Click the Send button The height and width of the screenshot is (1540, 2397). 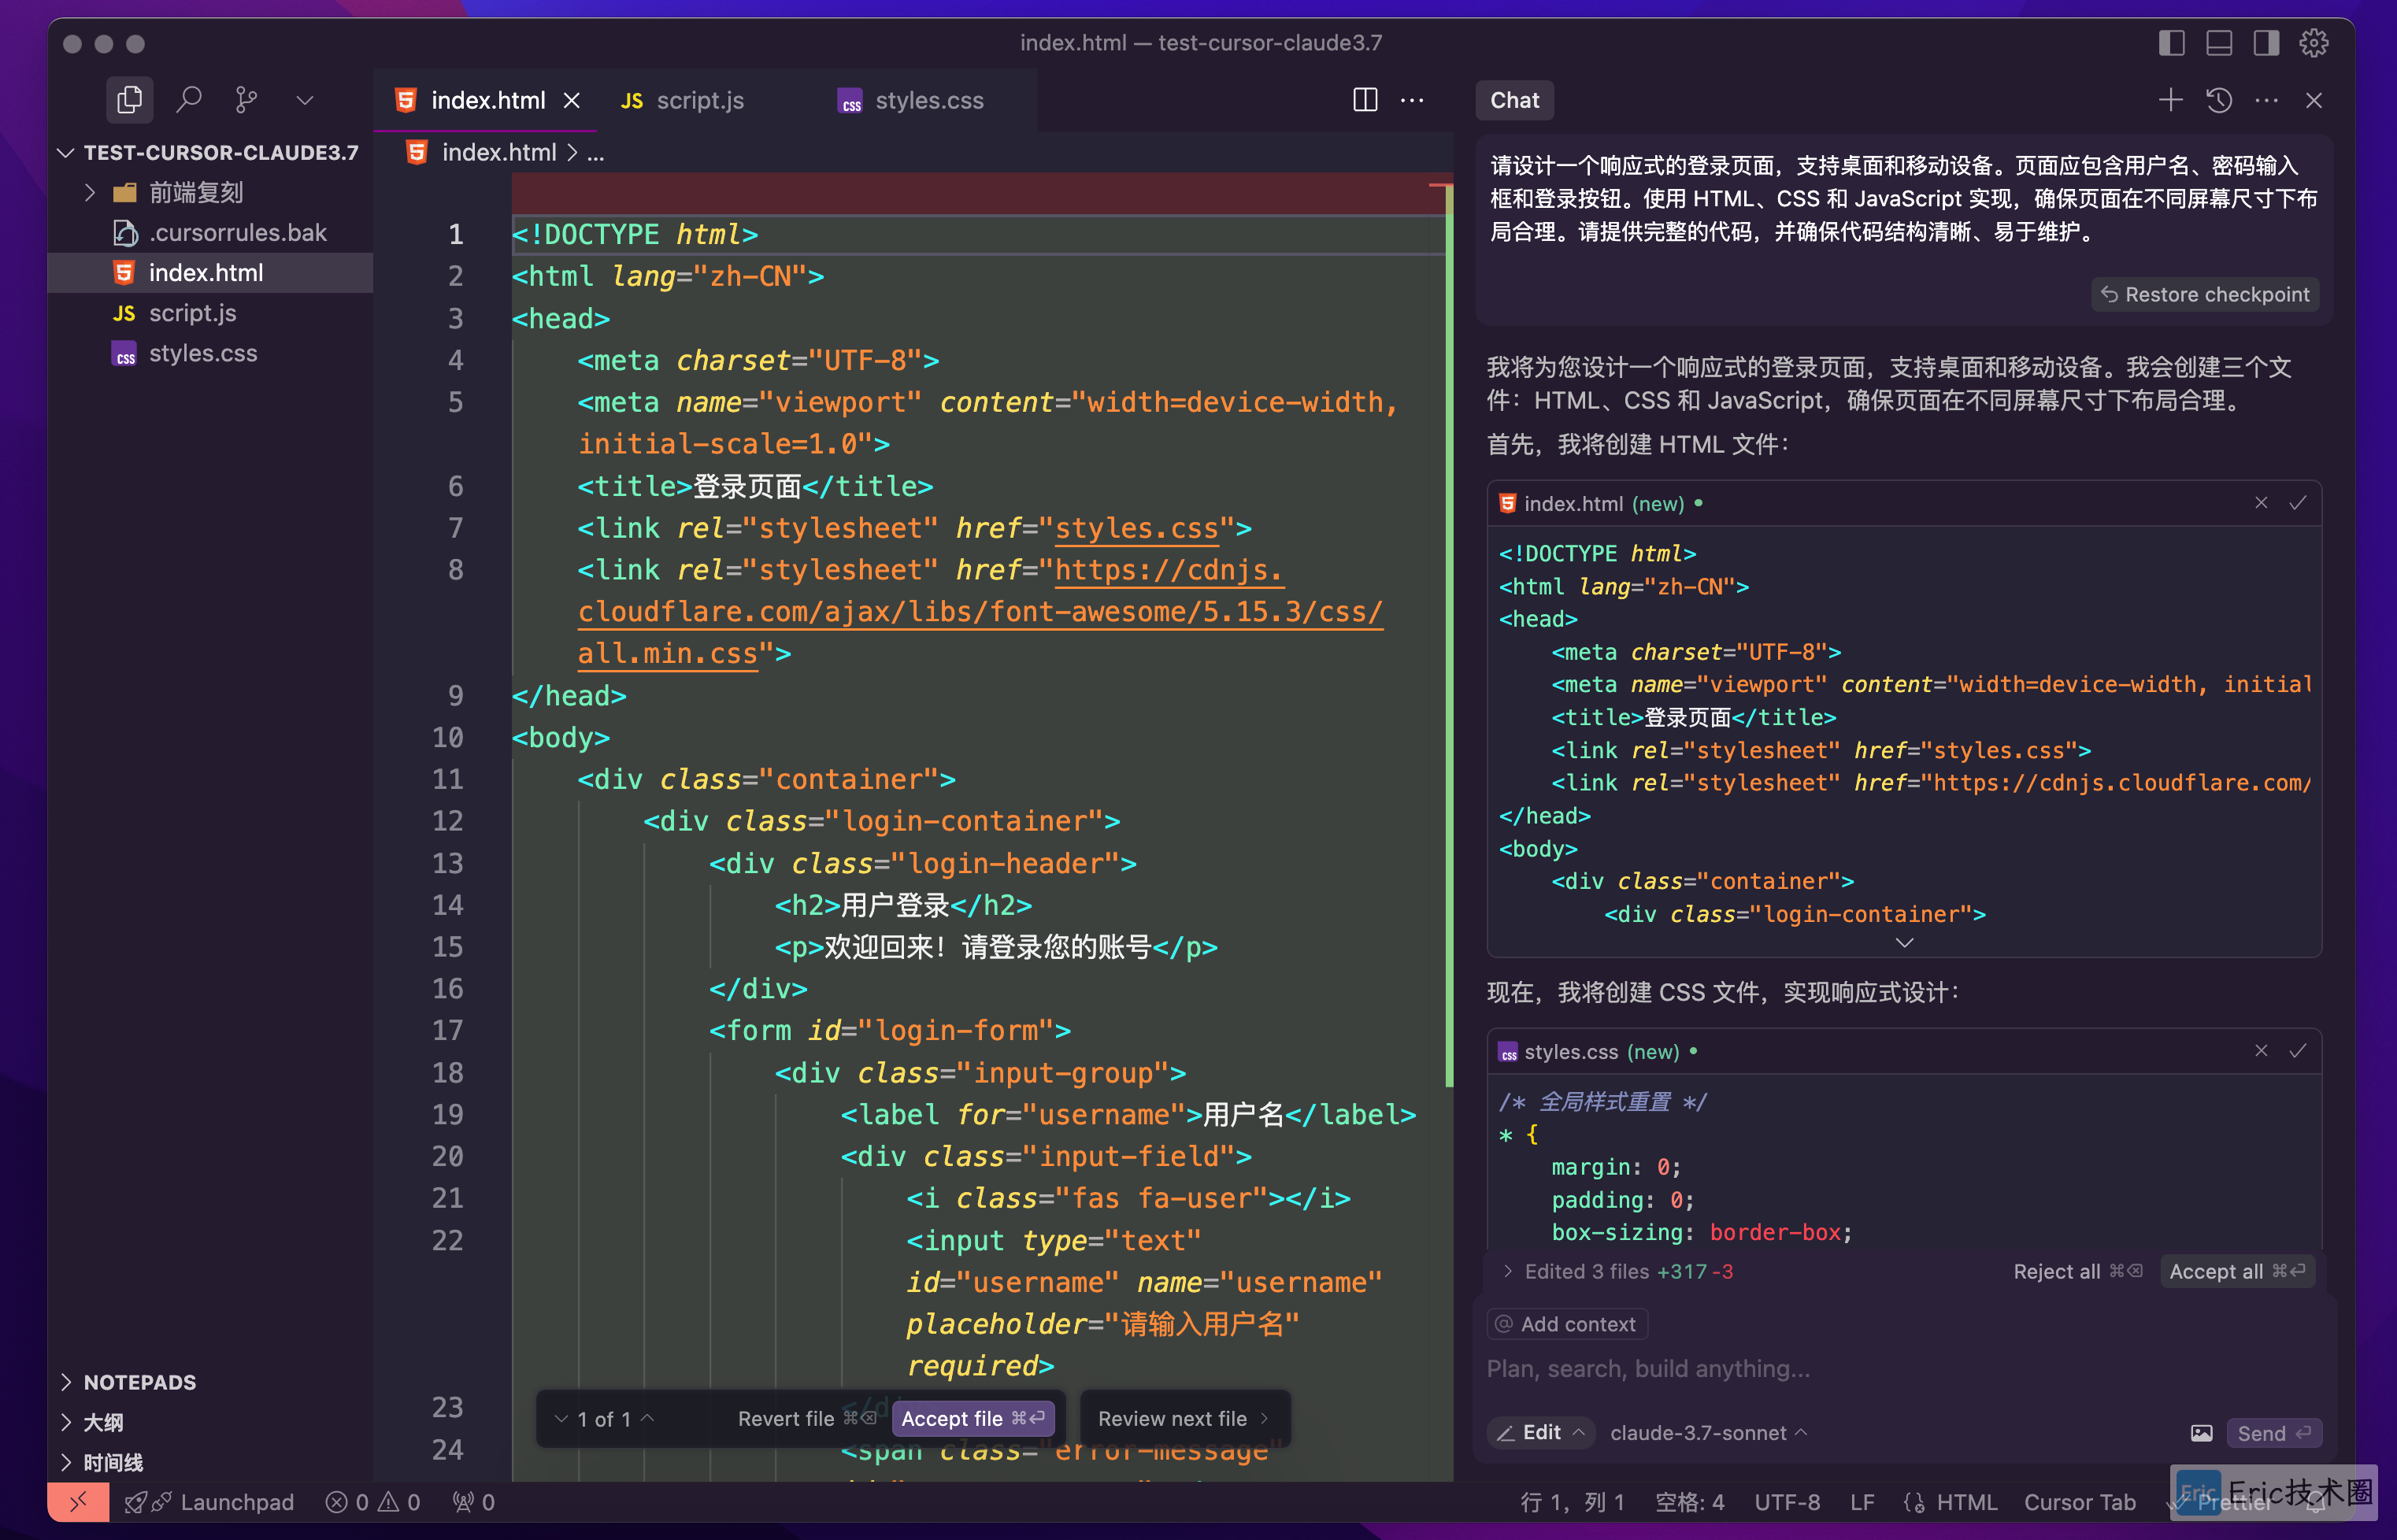click(x=2273, y=1433)
